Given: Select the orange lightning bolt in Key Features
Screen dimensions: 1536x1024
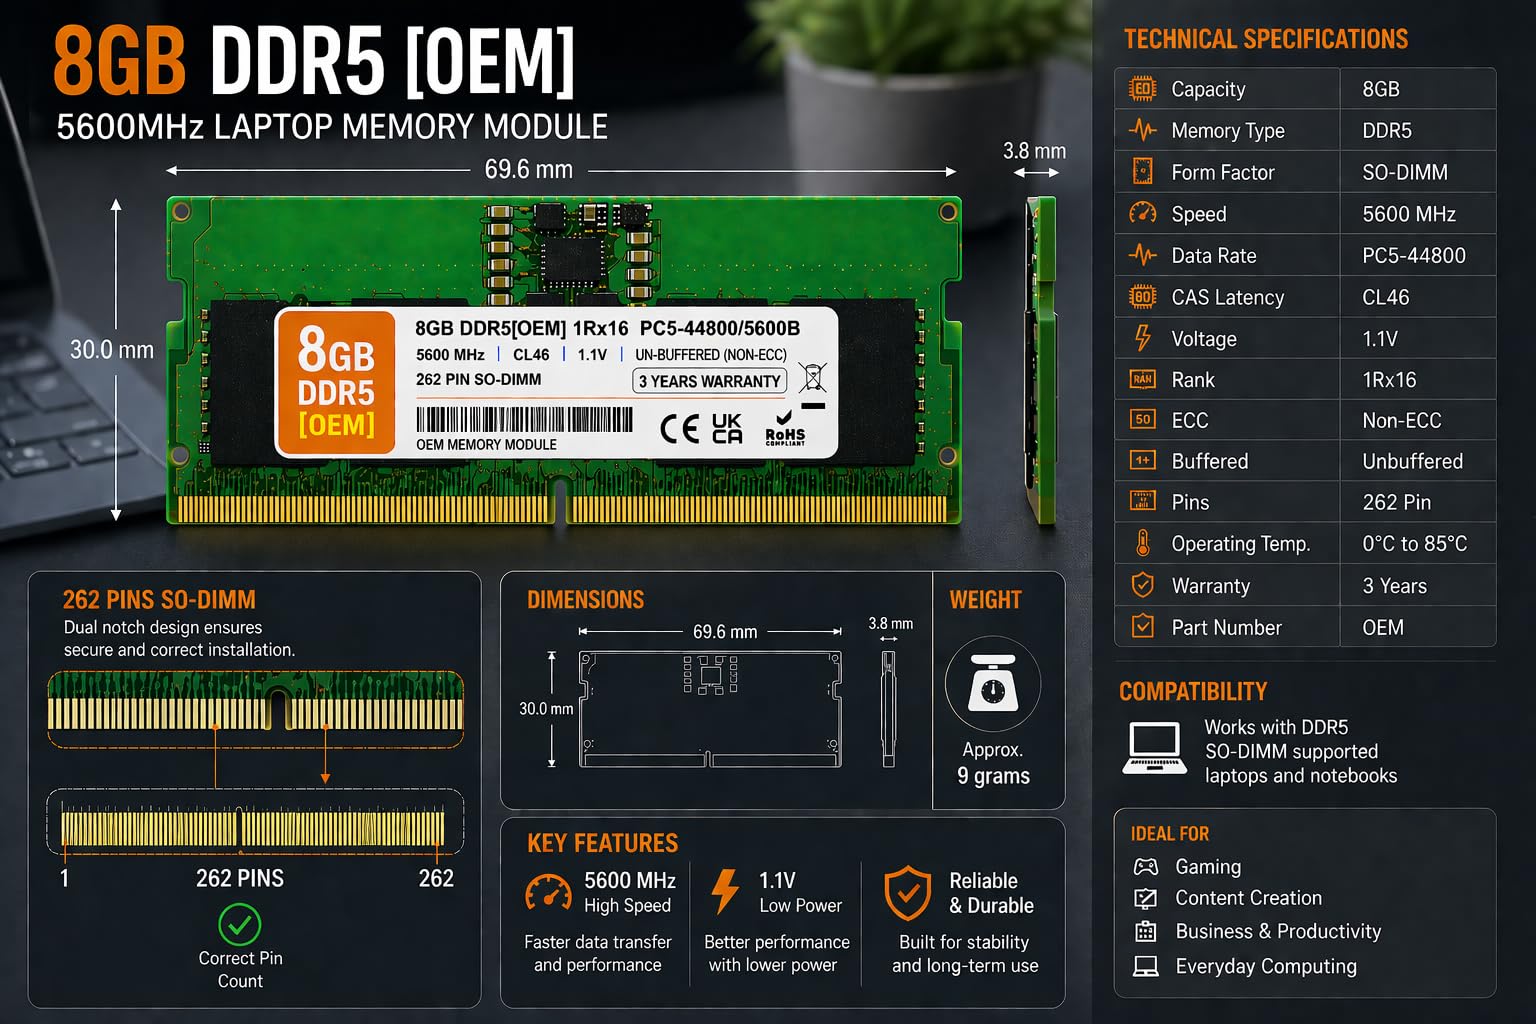Looking at the screenshot, I should click(x=725, y=891).
